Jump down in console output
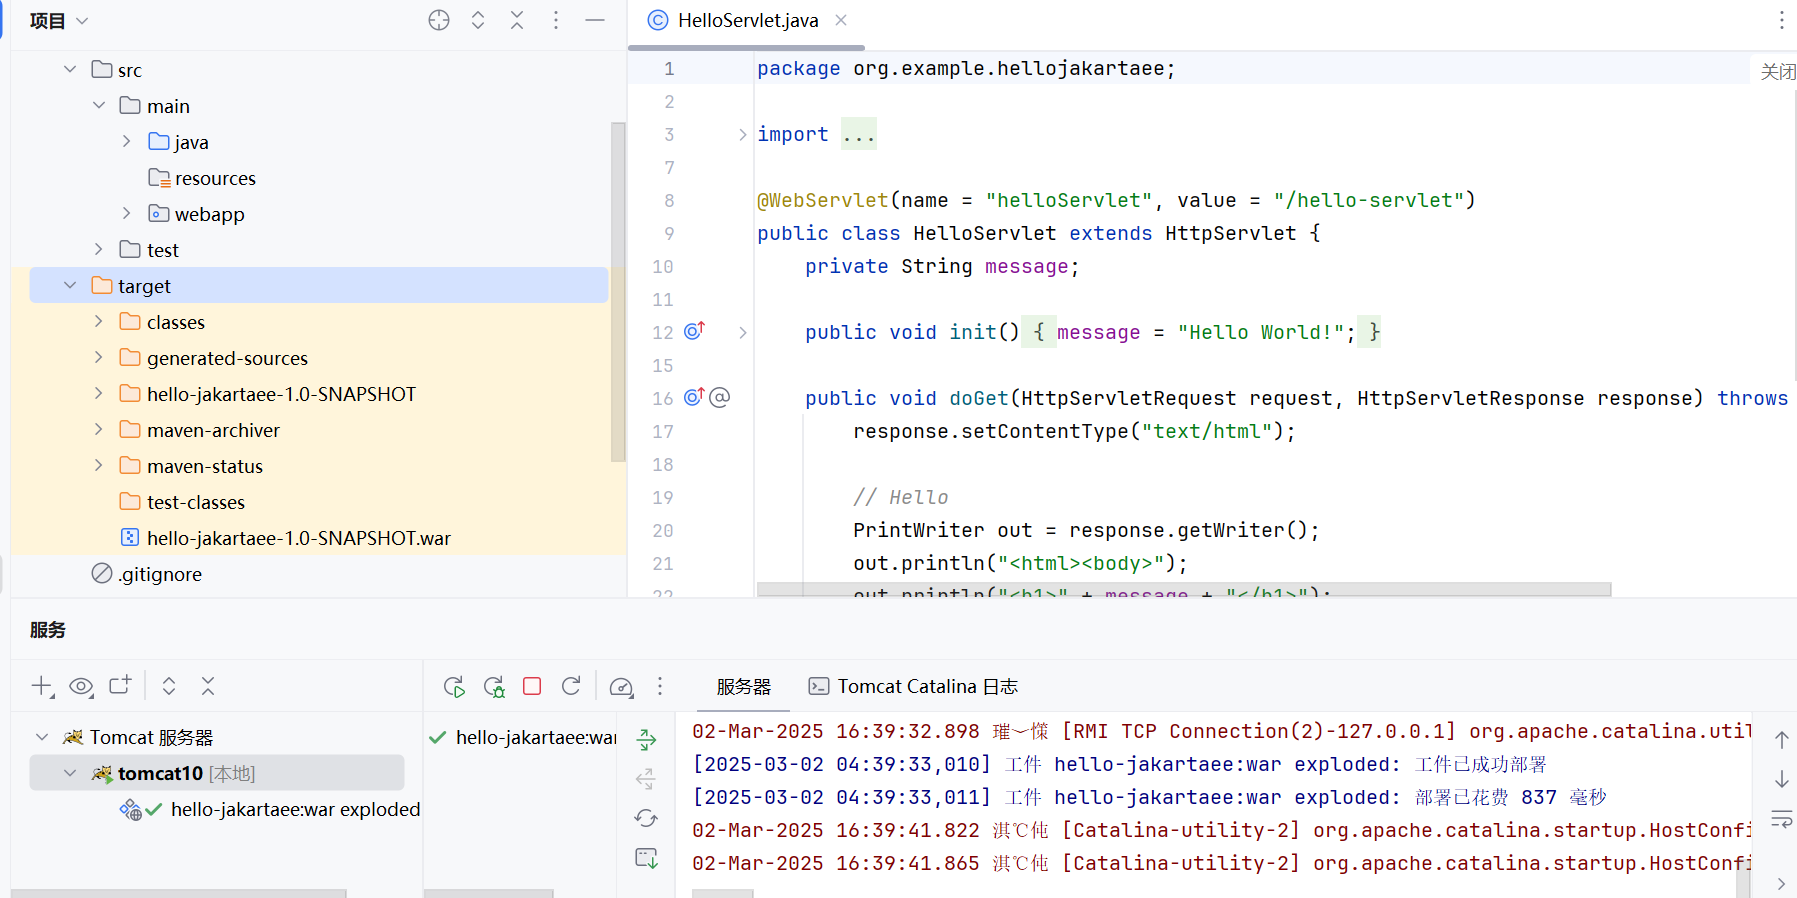The image size is (1797, 898). [x=1782, y=779]
